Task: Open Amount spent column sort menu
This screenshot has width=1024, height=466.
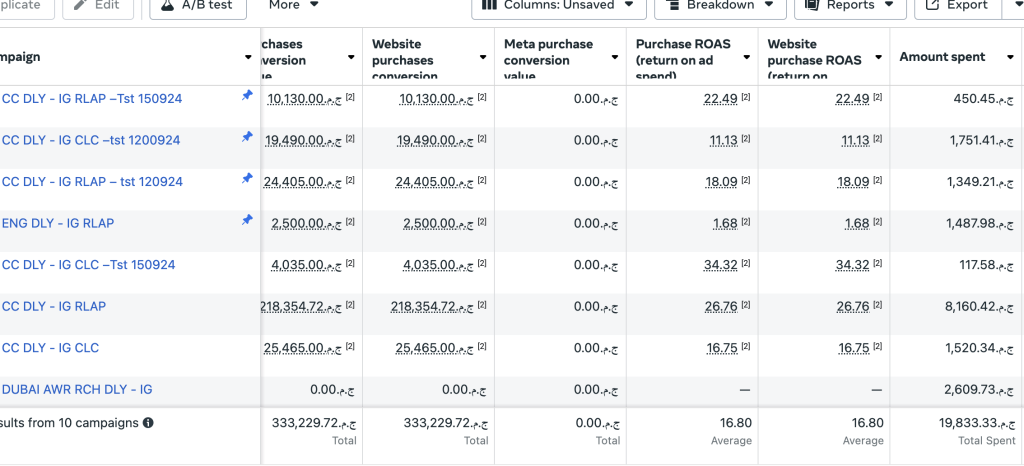Action: (x=1006, y=58)
